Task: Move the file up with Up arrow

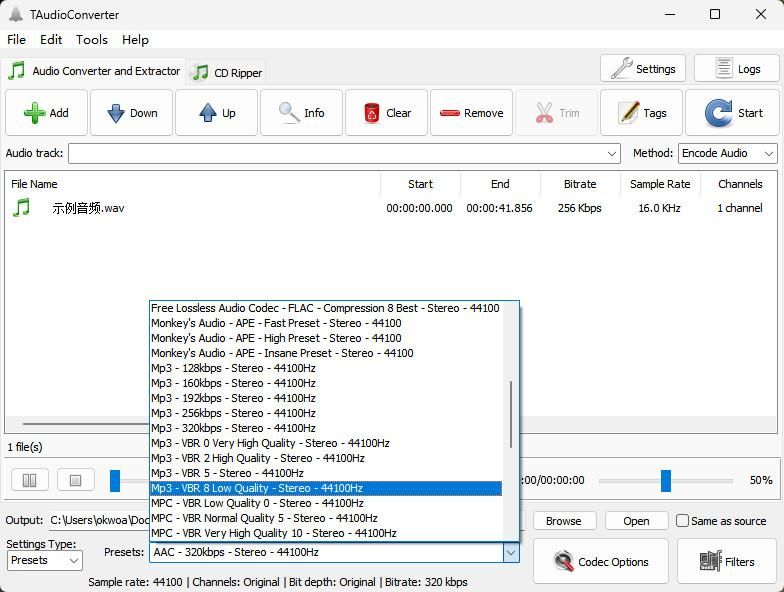Action: tap(216, 113)
